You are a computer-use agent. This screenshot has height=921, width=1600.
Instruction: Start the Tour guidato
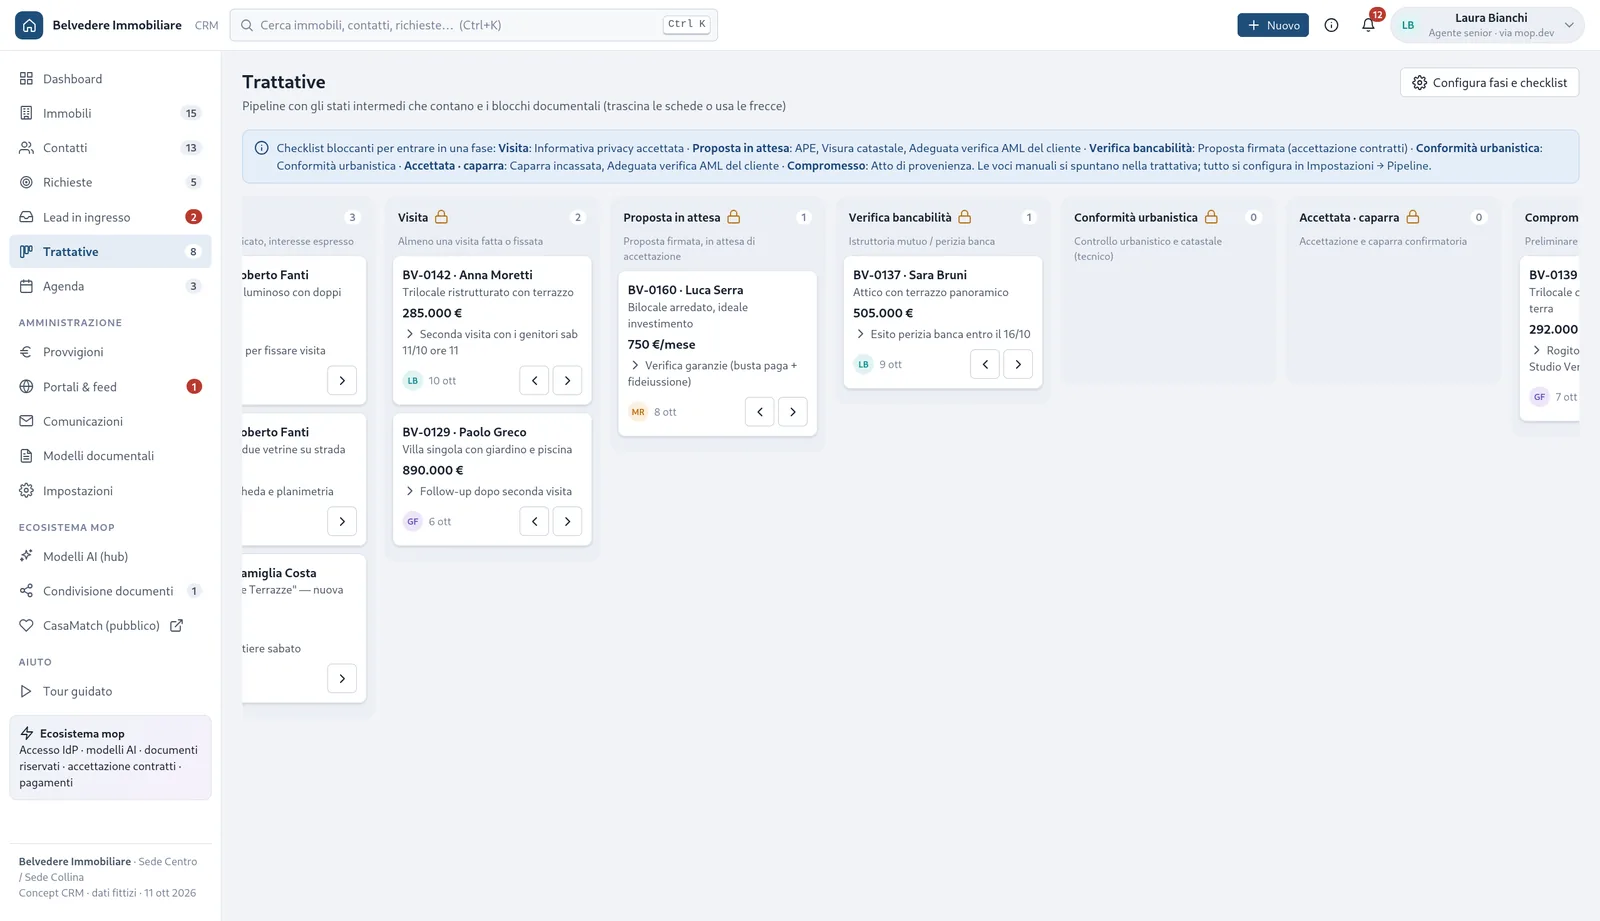coord(110,691)
